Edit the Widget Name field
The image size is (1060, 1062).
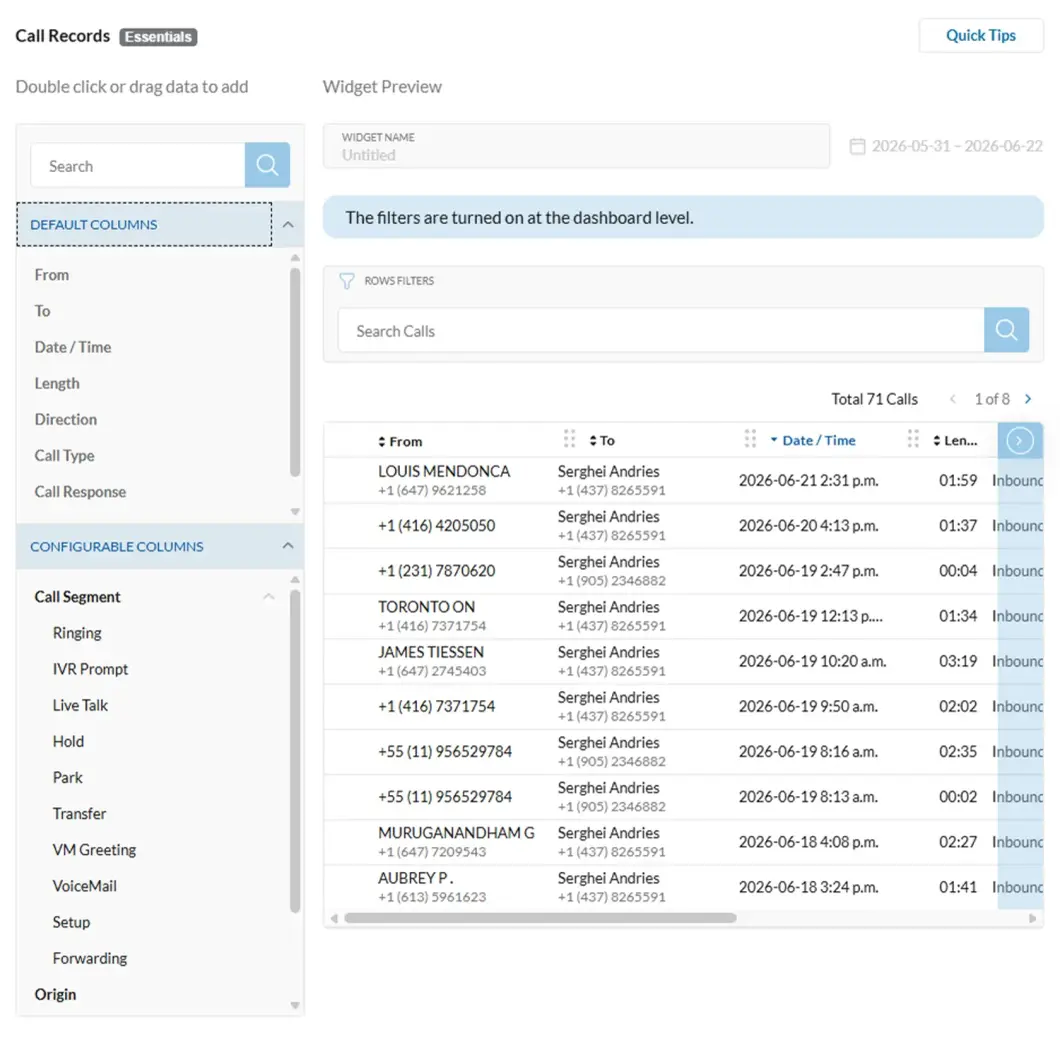tap(576, 146)
